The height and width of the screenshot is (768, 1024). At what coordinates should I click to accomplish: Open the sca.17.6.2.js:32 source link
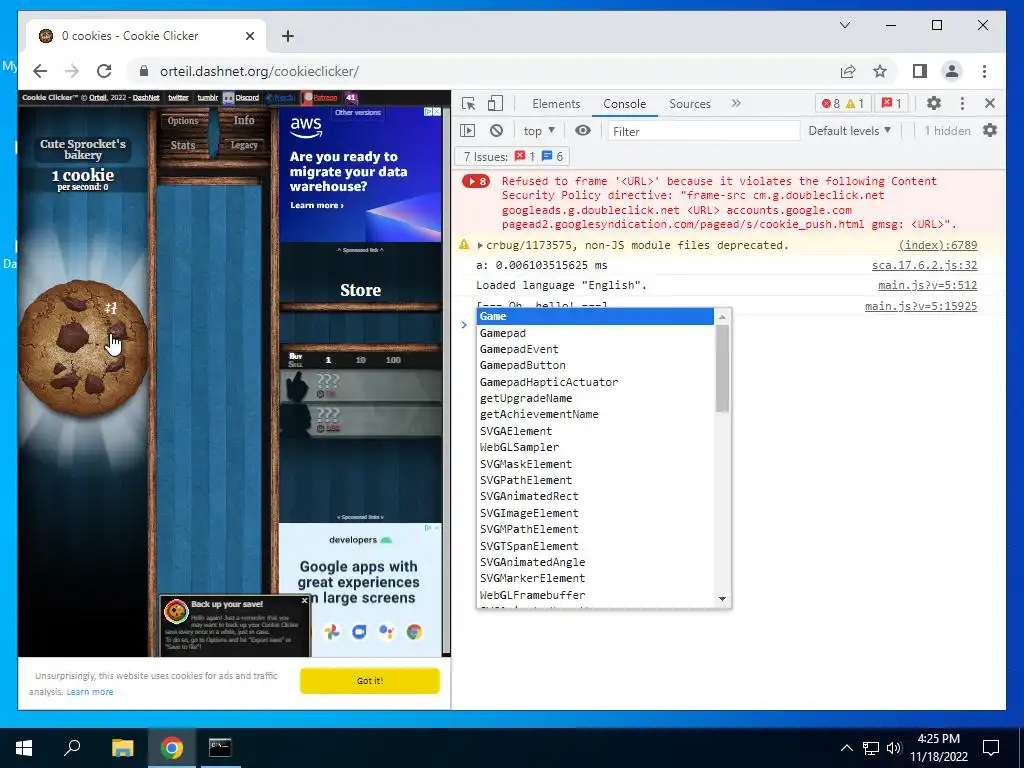(x=925, y=266)
